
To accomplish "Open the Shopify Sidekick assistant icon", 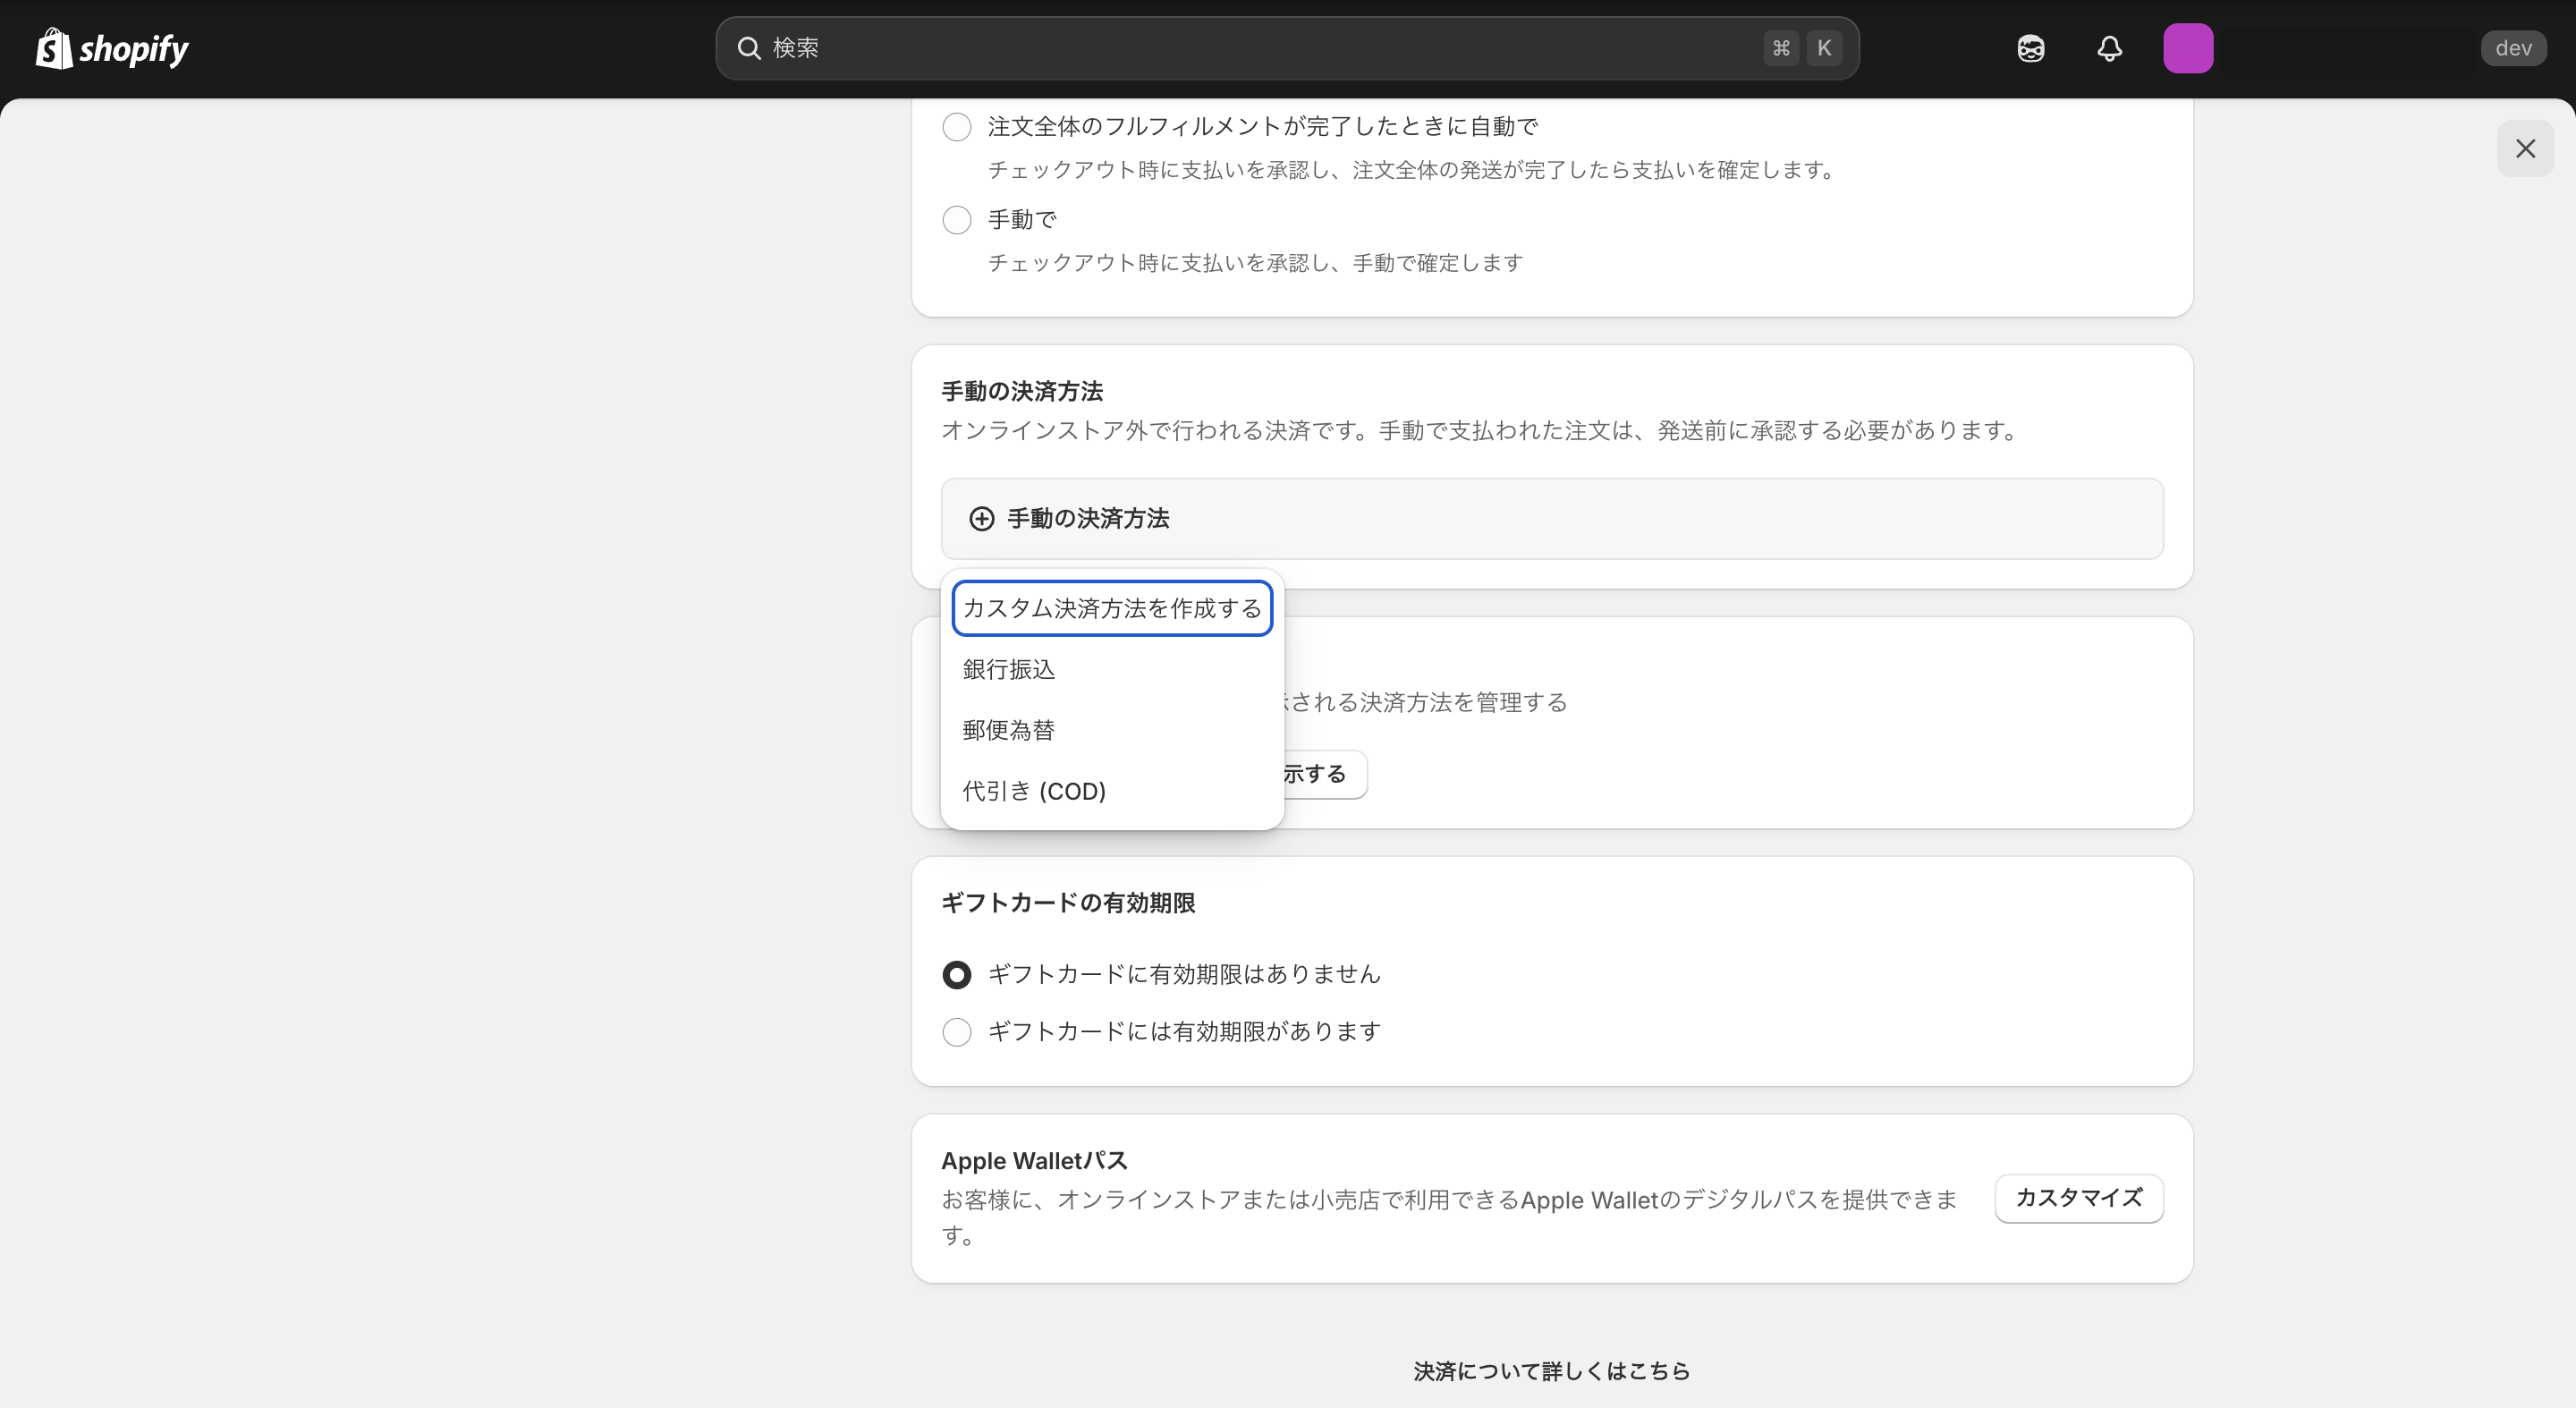I will 2030,47.
